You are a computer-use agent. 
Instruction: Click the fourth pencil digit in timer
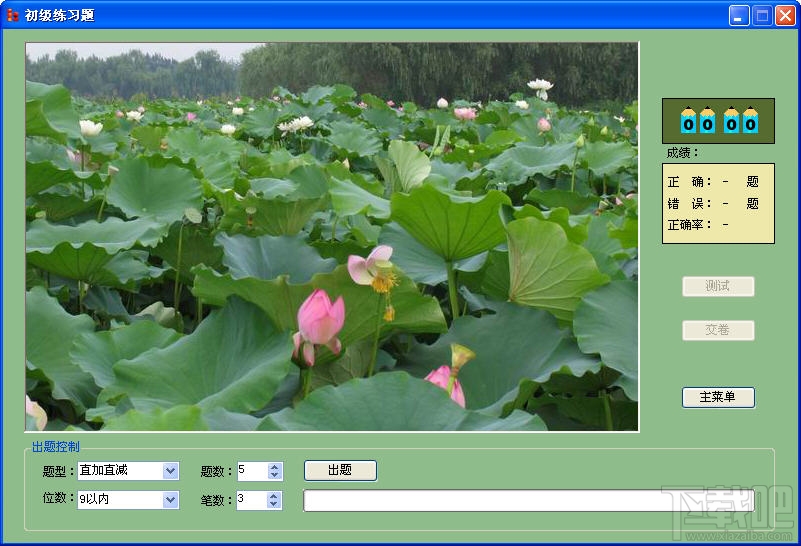750,120
